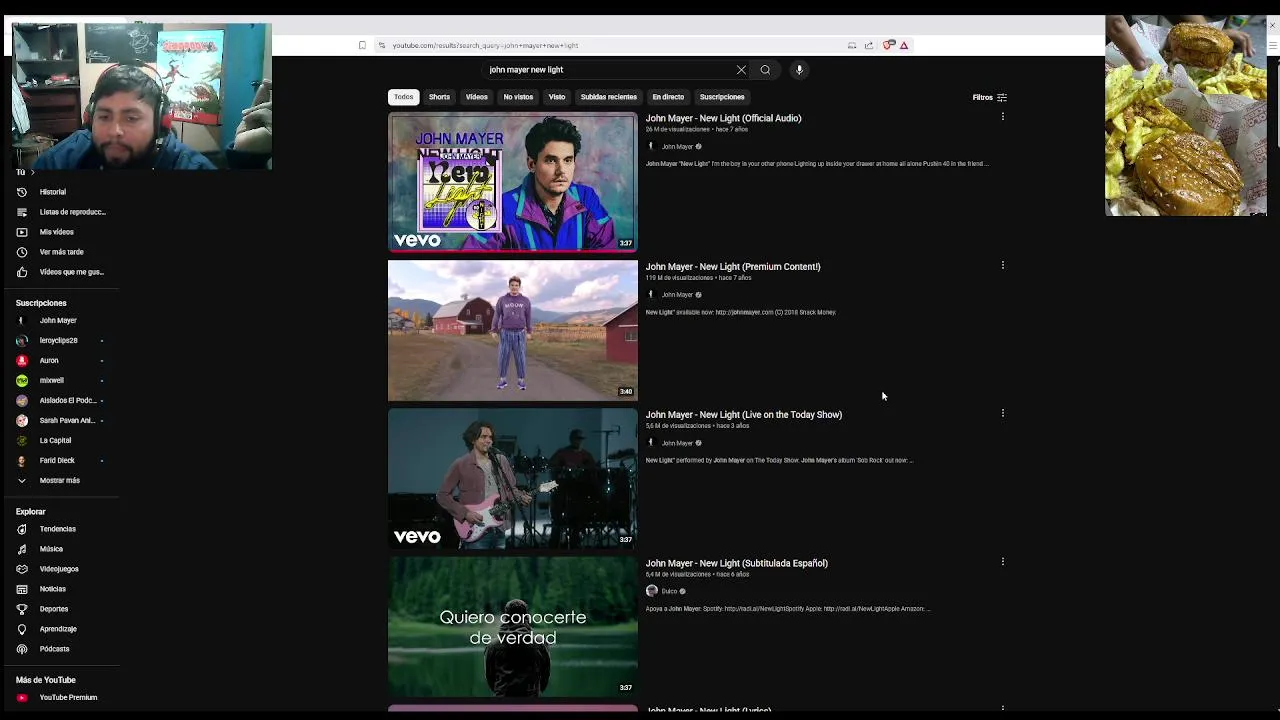This screenshot has height=720, width=1280.
Task: Select the Visto filter chip
Action: coord(557,97)
